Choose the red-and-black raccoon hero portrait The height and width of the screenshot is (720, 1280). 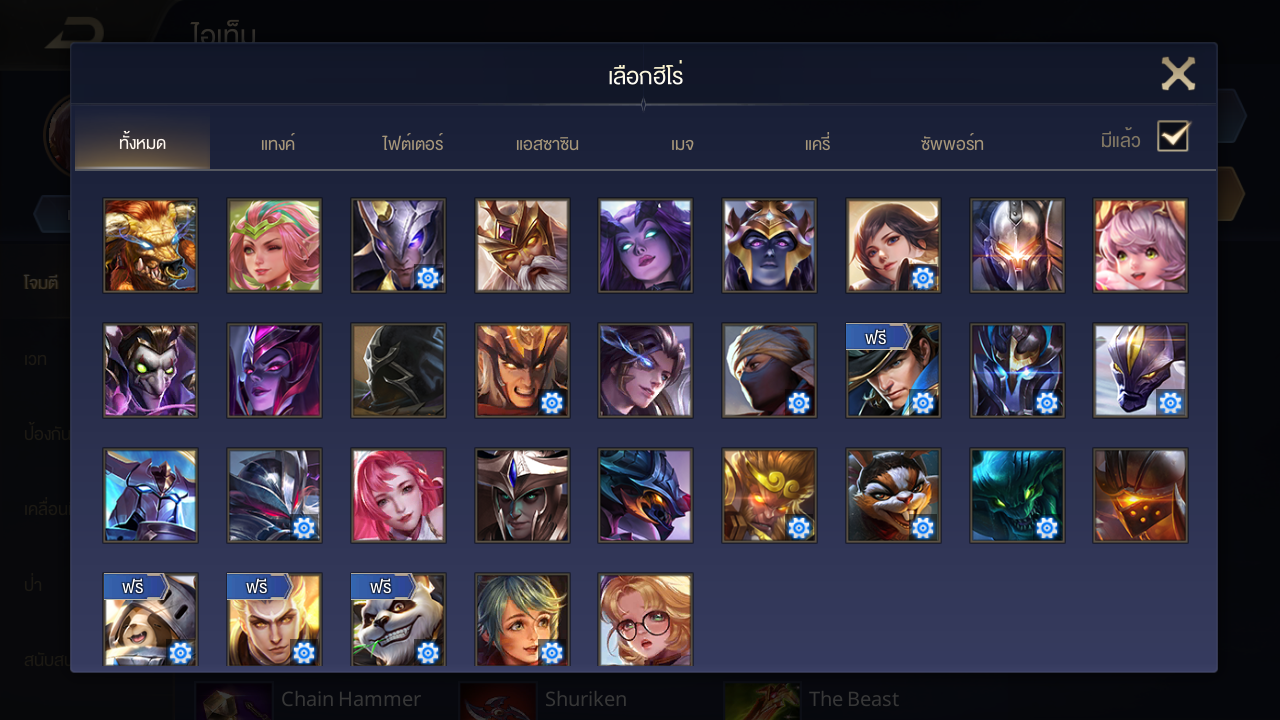point(893,495)
